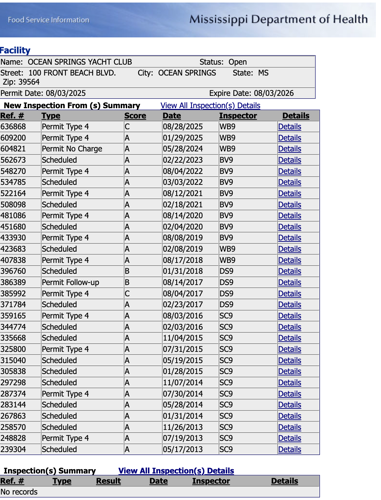
Task: Open Details link for inspection 562673
Action: 289,160
